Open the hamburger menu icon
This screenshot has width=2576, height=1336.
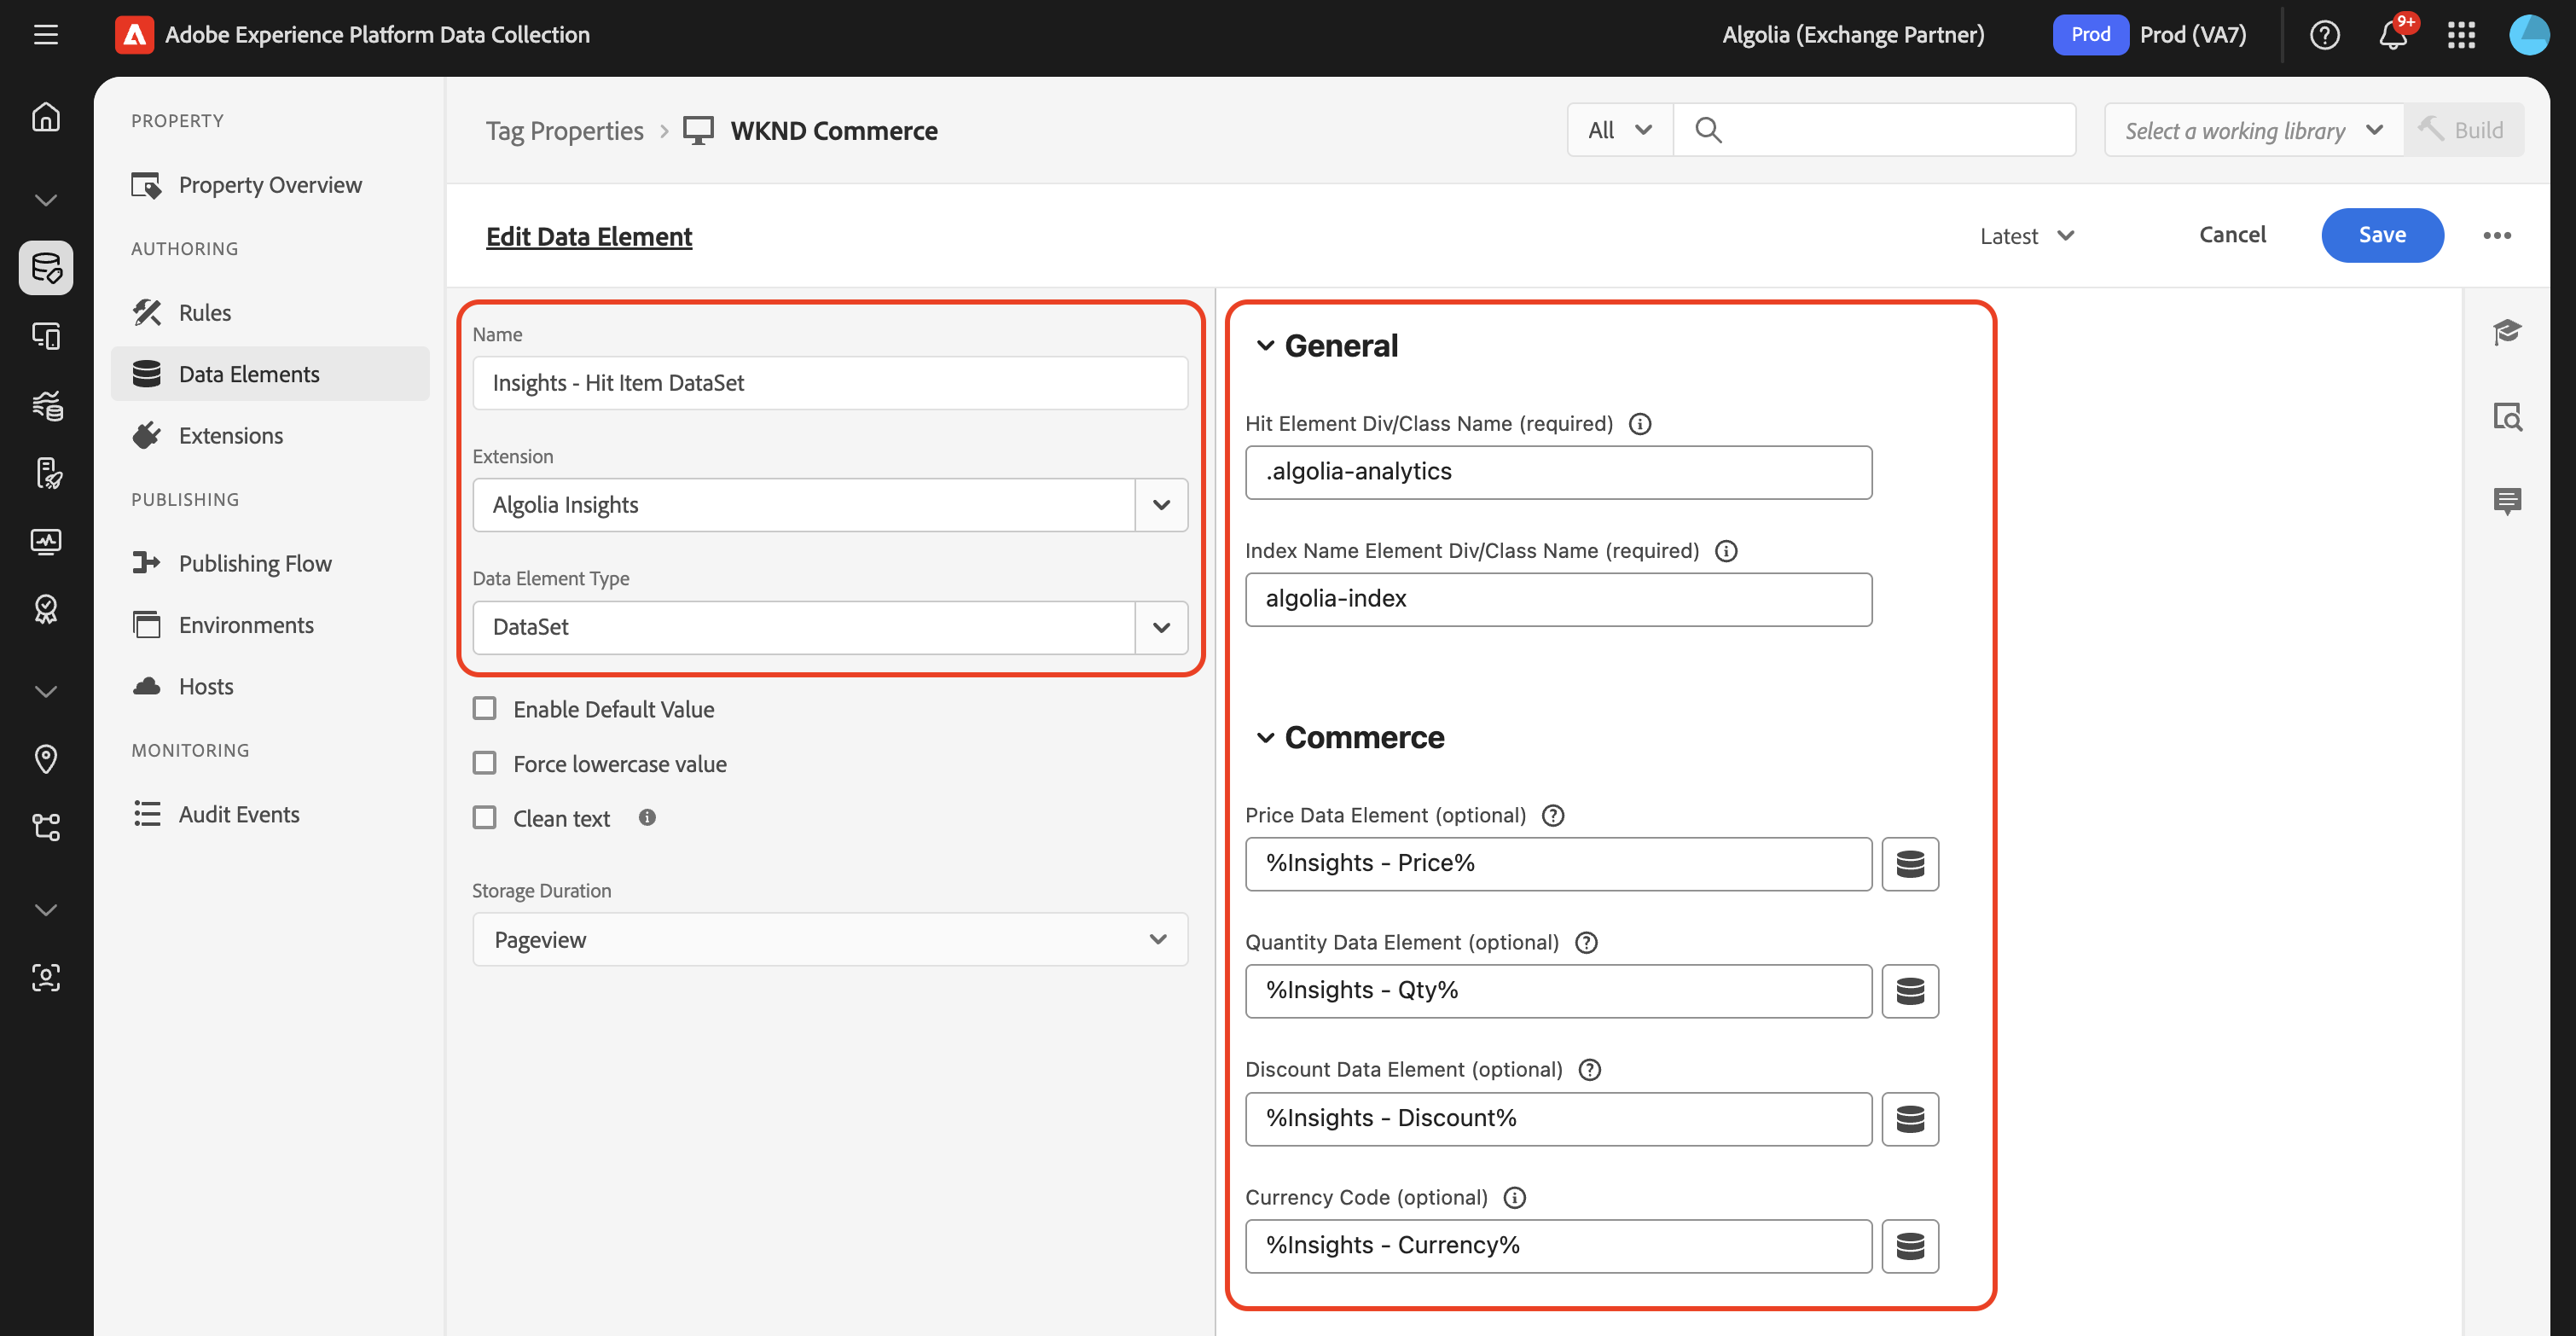(46, 35)
